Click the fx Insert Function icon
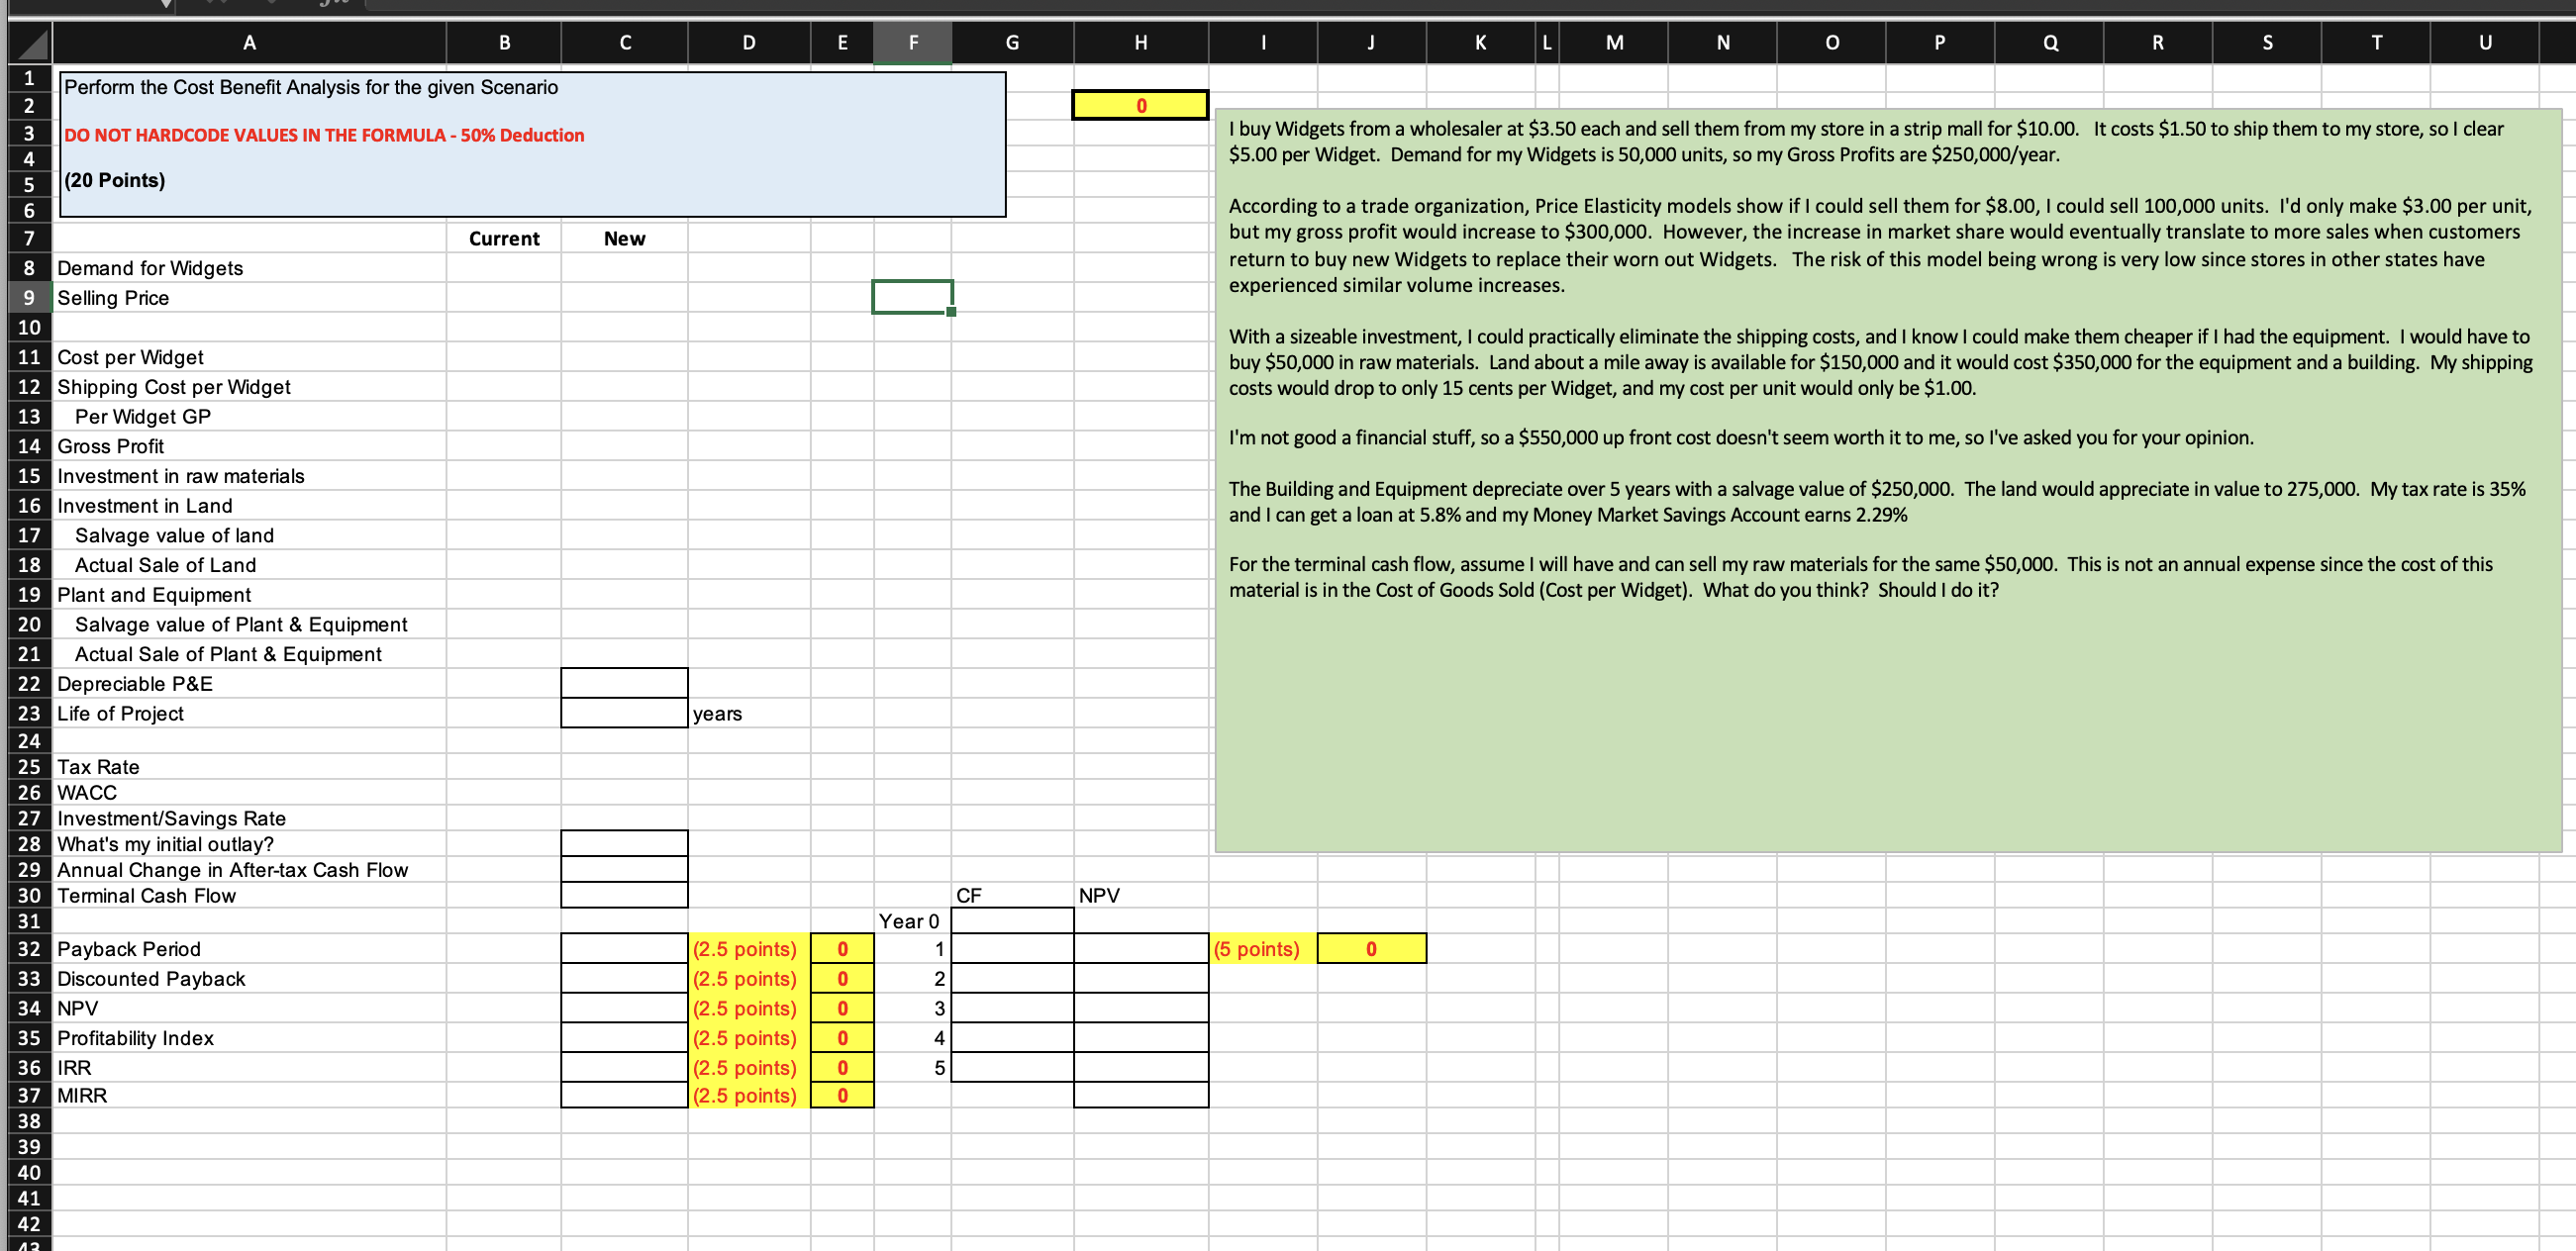This screenshot has width=2576, height=1251. click(x=330, y=5)
